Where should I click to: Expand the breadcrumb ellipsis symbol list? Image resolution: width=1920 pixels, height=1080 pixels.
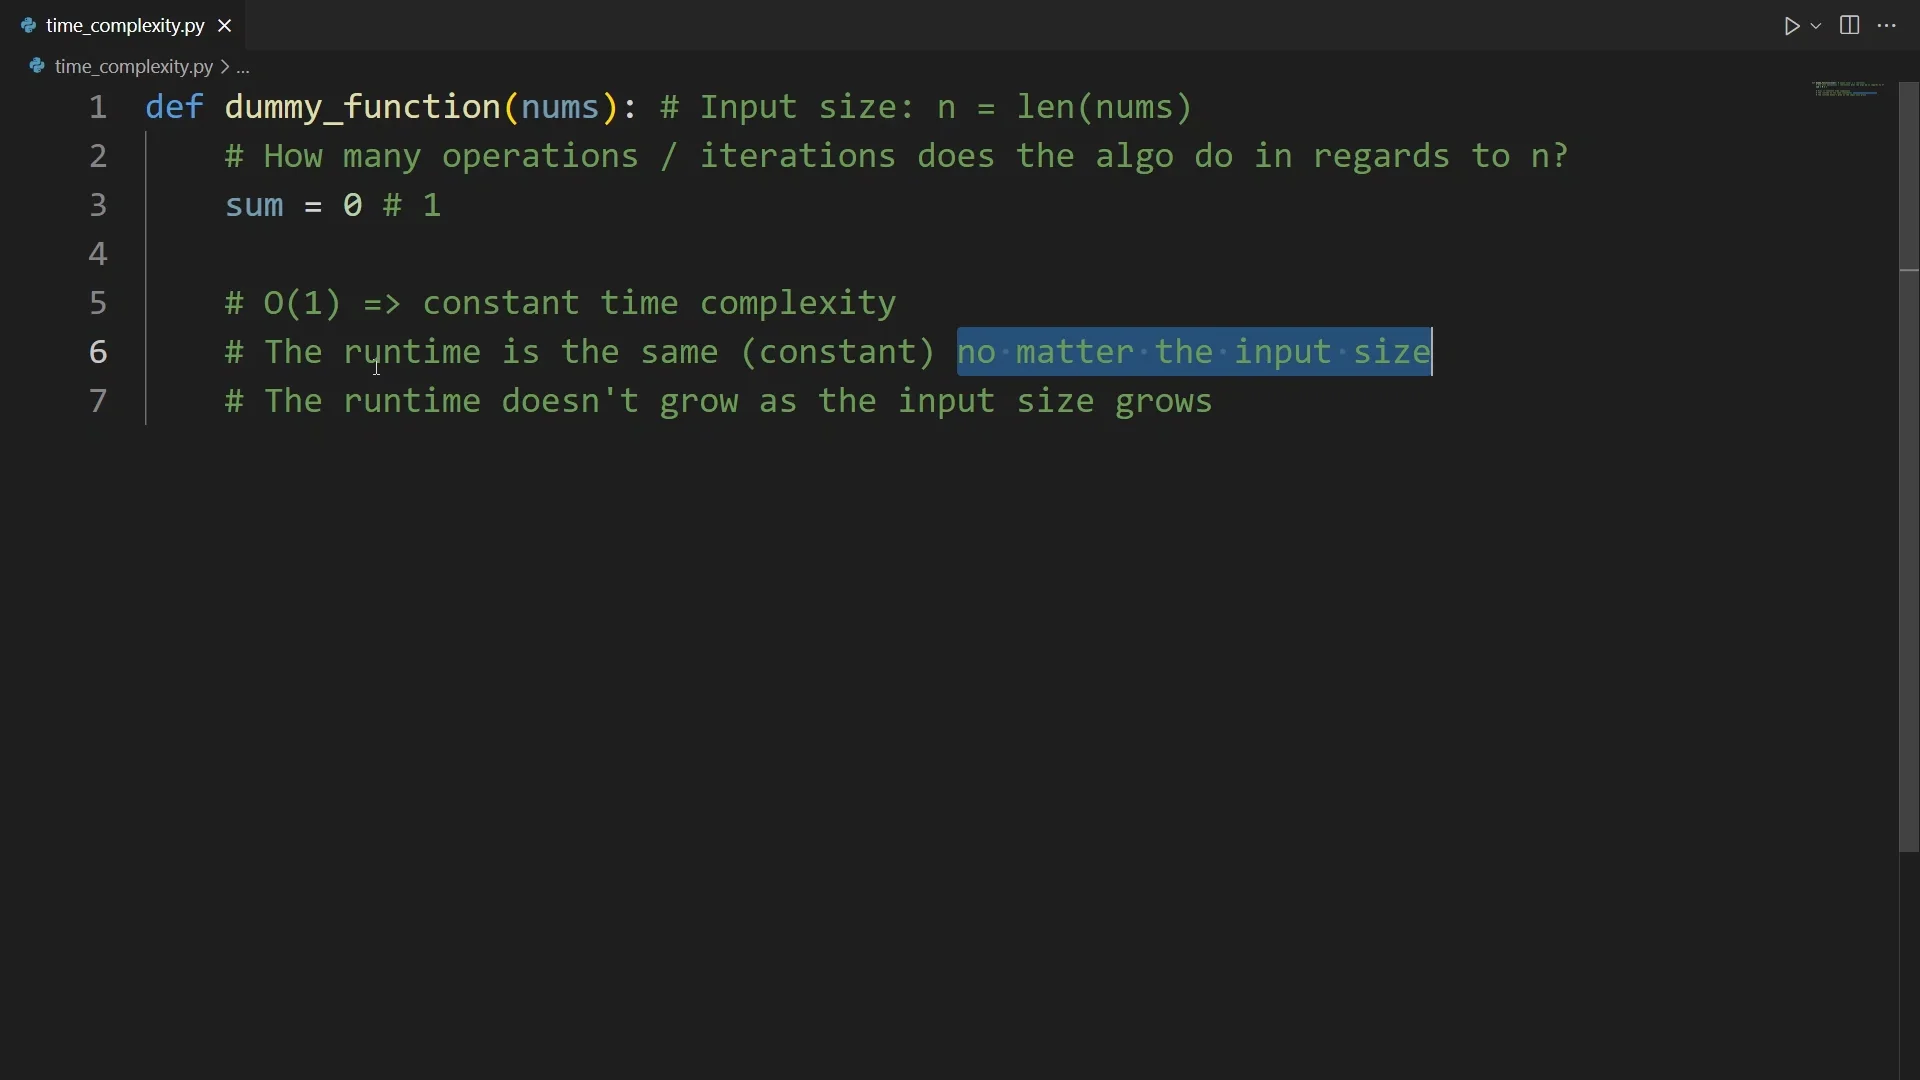(x=244, y=68)
